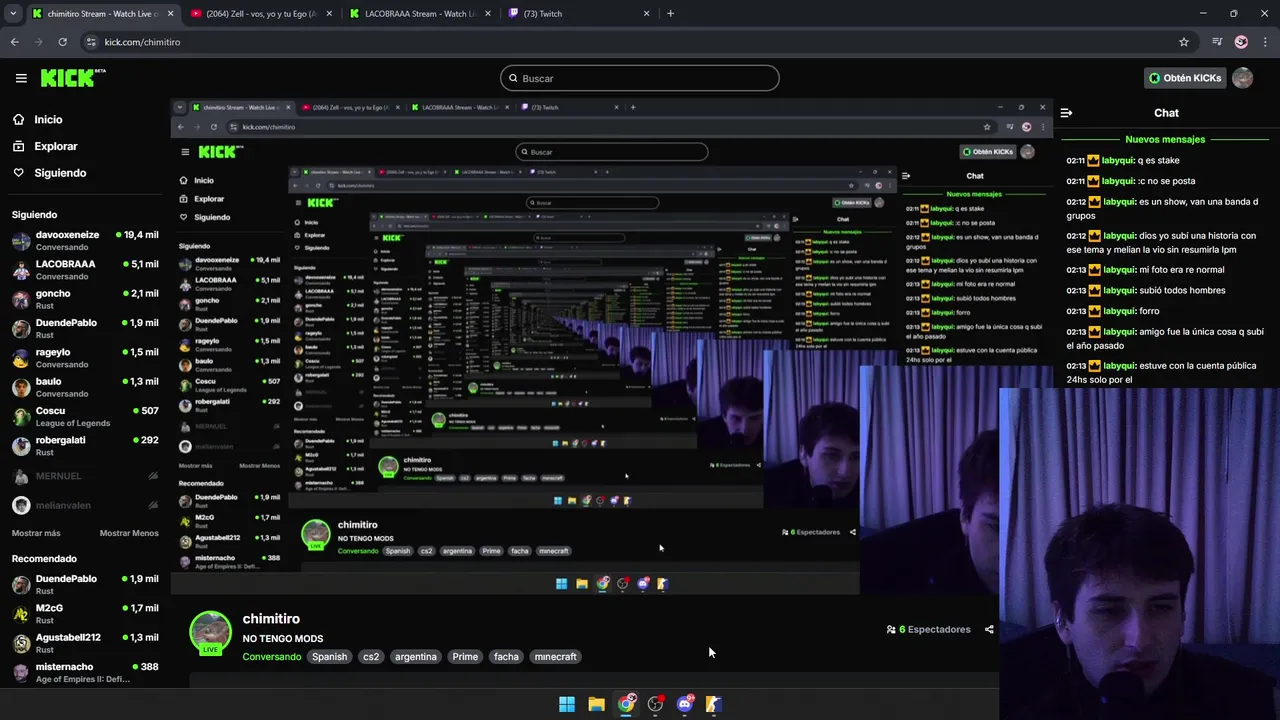Click the Obtén KICKs button

pos(1185,78)
